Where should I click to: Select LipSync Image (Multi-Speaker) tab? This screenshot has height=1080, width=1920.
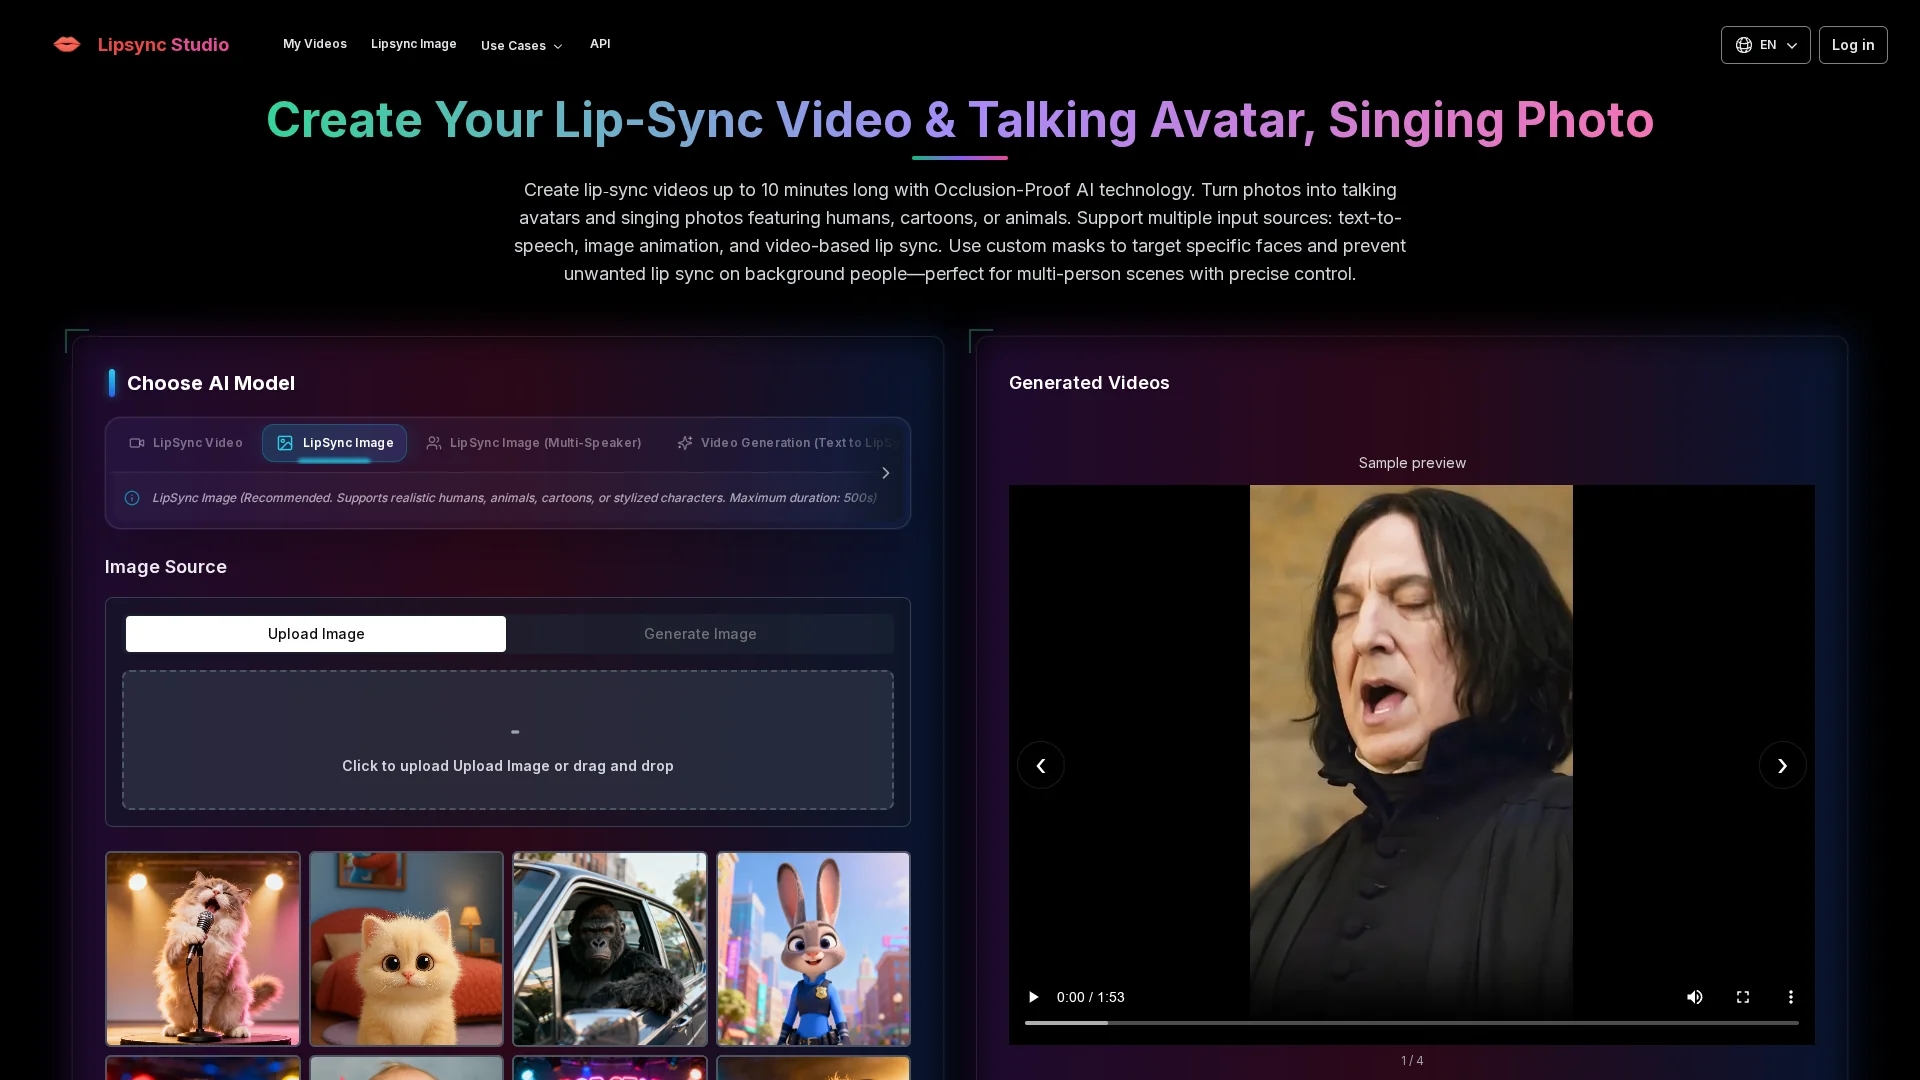tap(533, 443)
